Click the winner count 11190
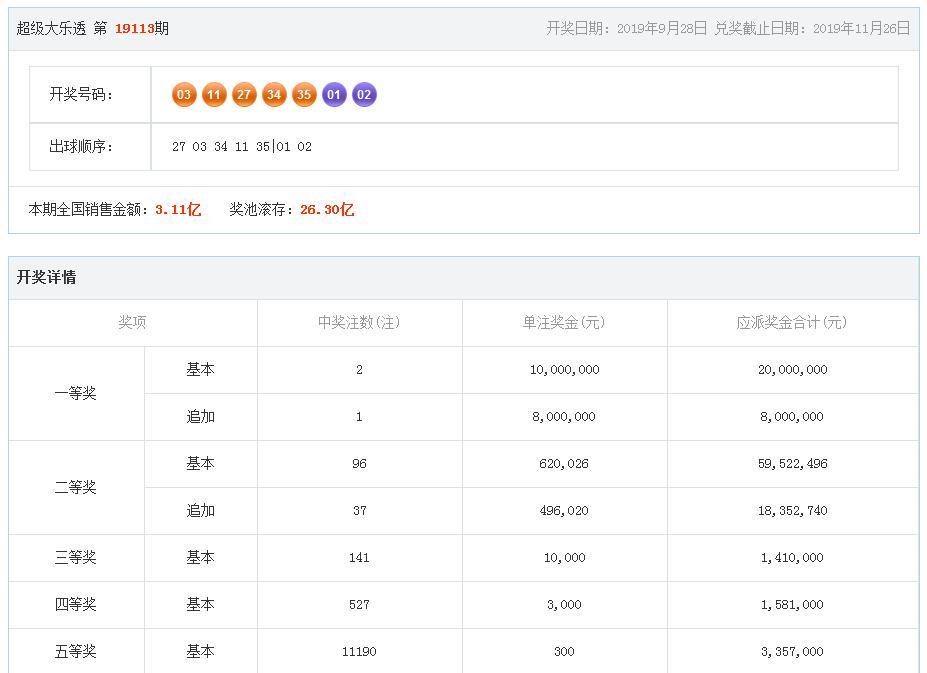Viewport: 927px width, 673px height. pos(359,652)
